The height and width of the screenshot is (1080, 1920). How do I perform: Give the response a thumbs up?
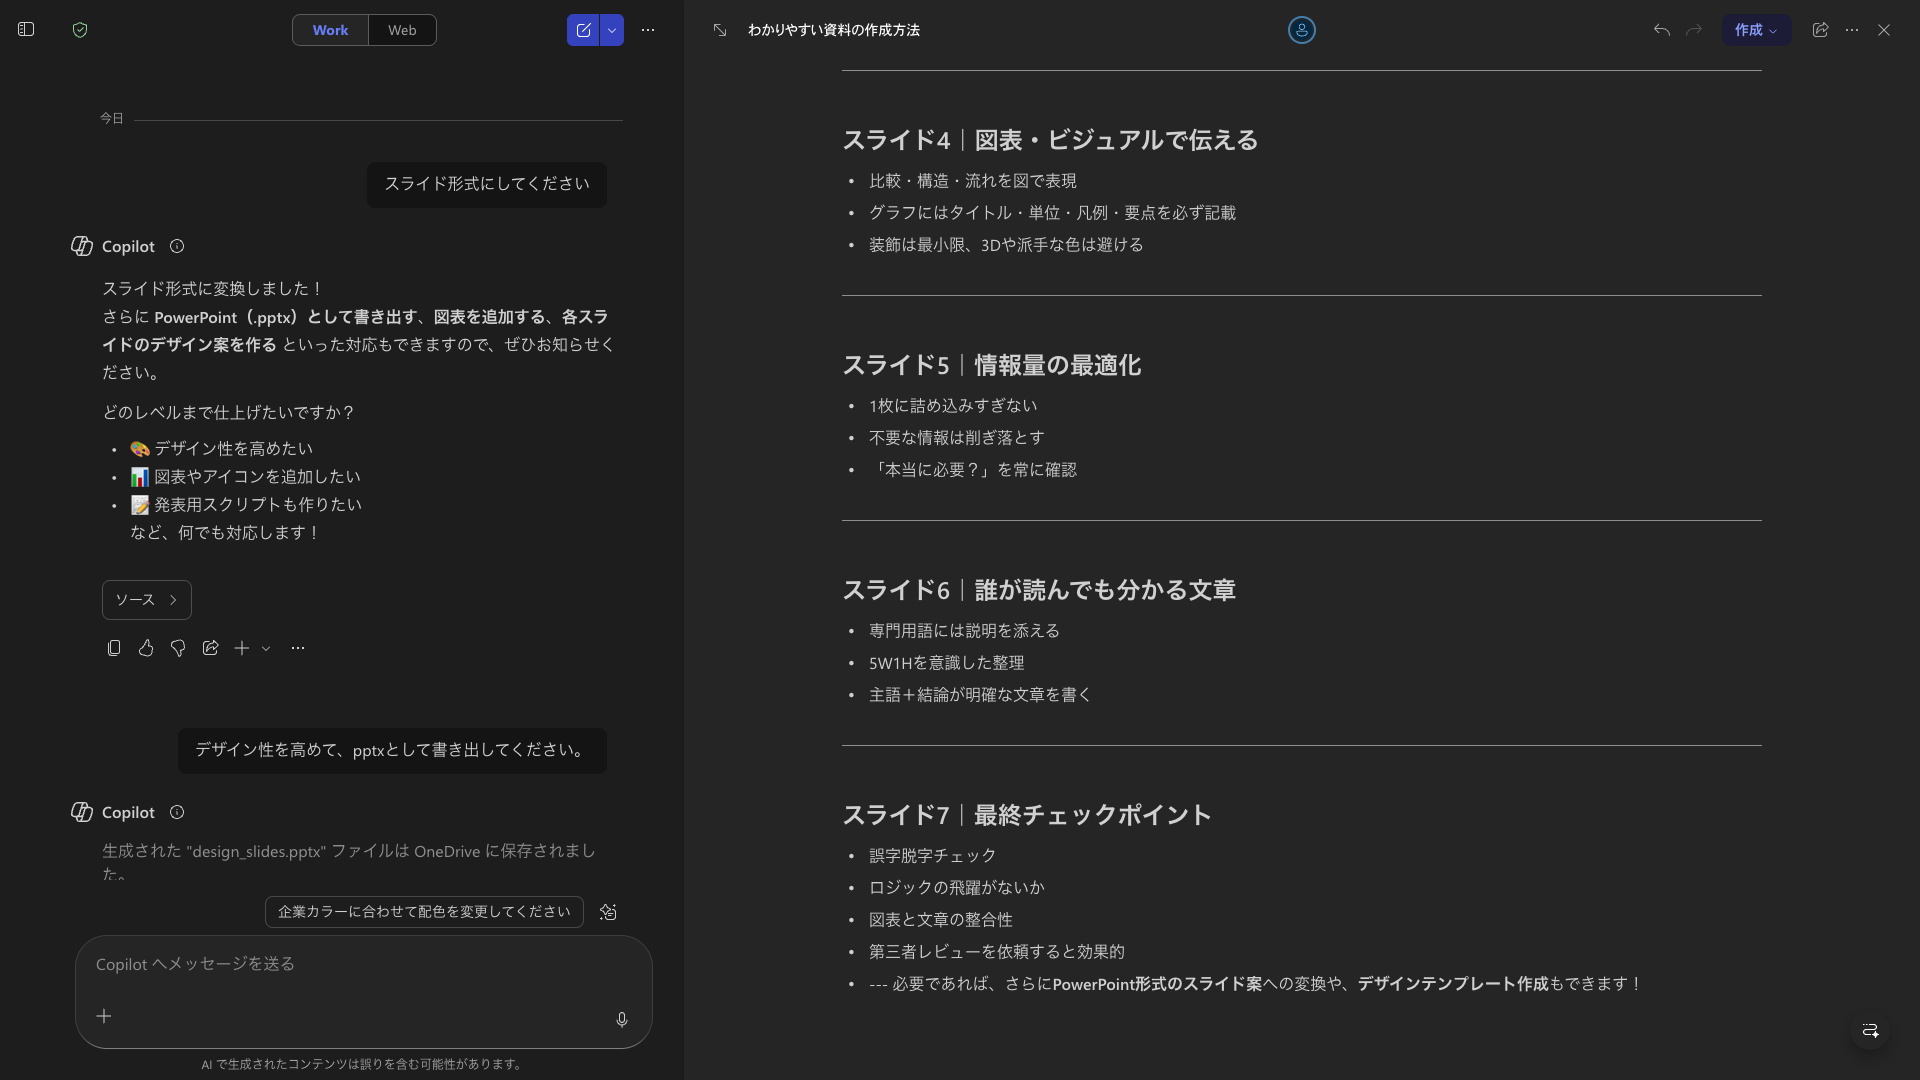click(x=145, y=648)
